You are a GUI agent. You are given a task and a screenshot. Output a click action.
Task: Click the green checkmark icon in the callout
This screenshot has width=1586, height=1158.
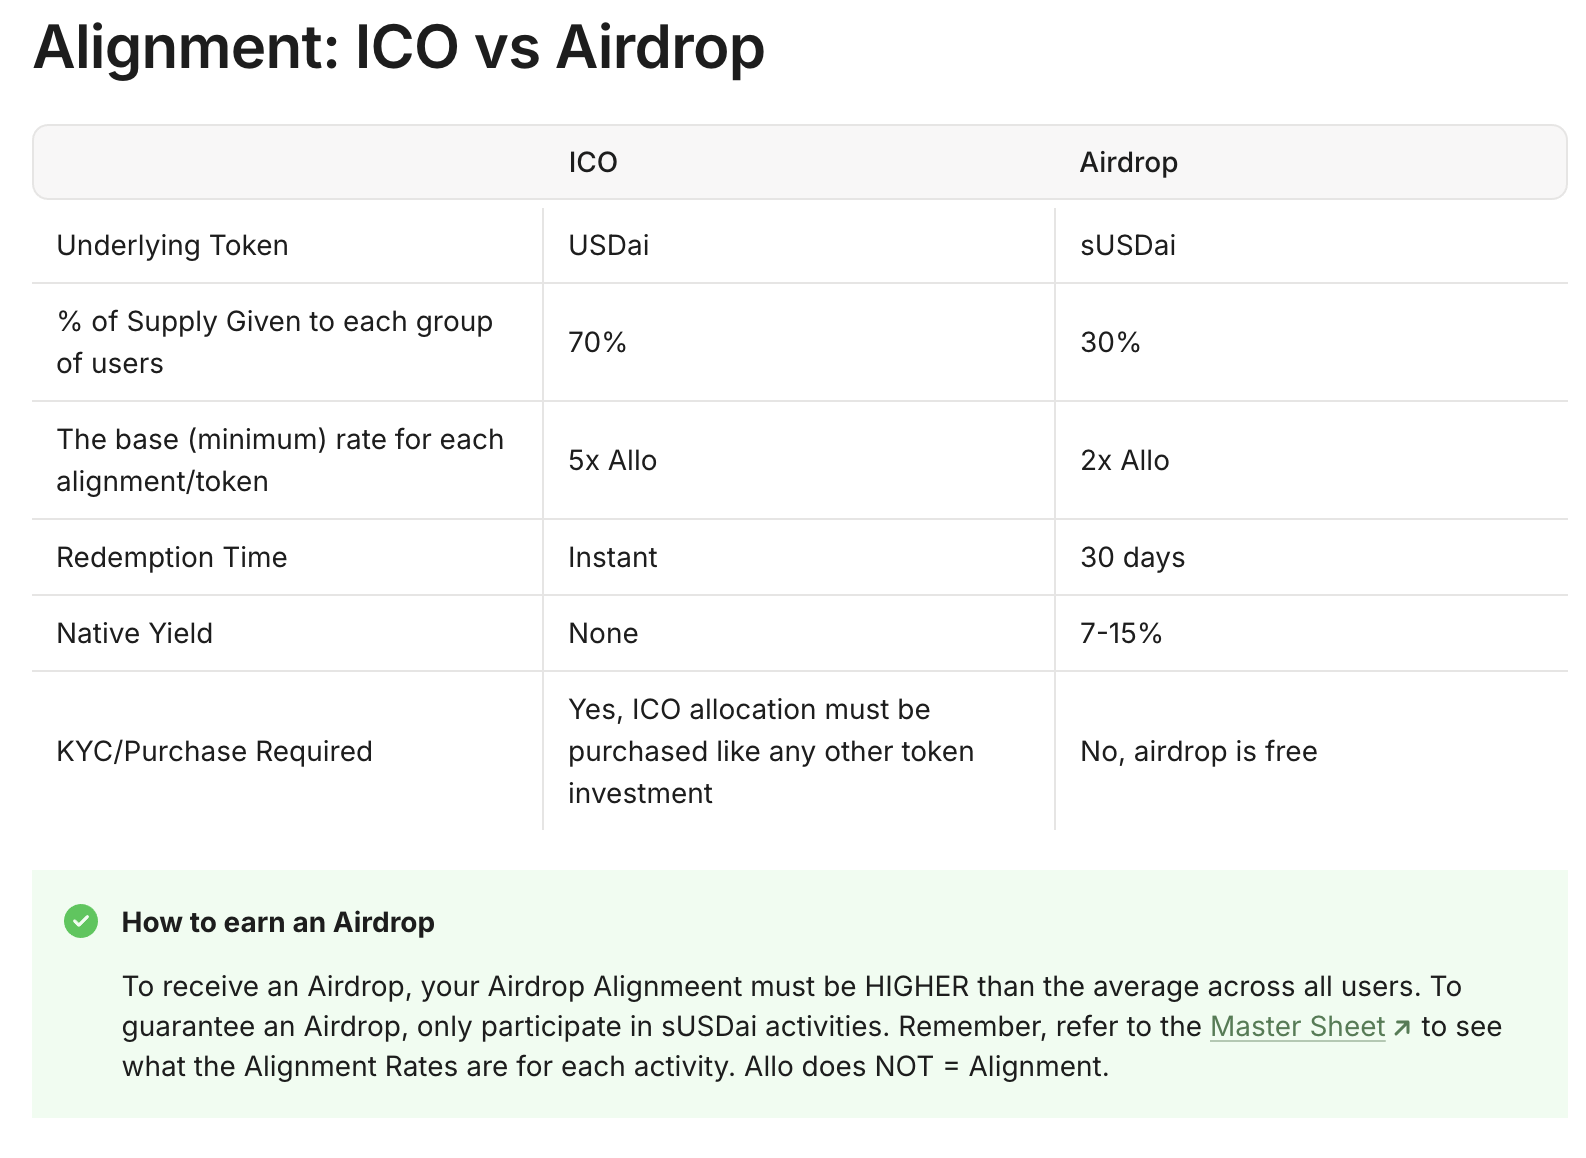coord(81,921)
